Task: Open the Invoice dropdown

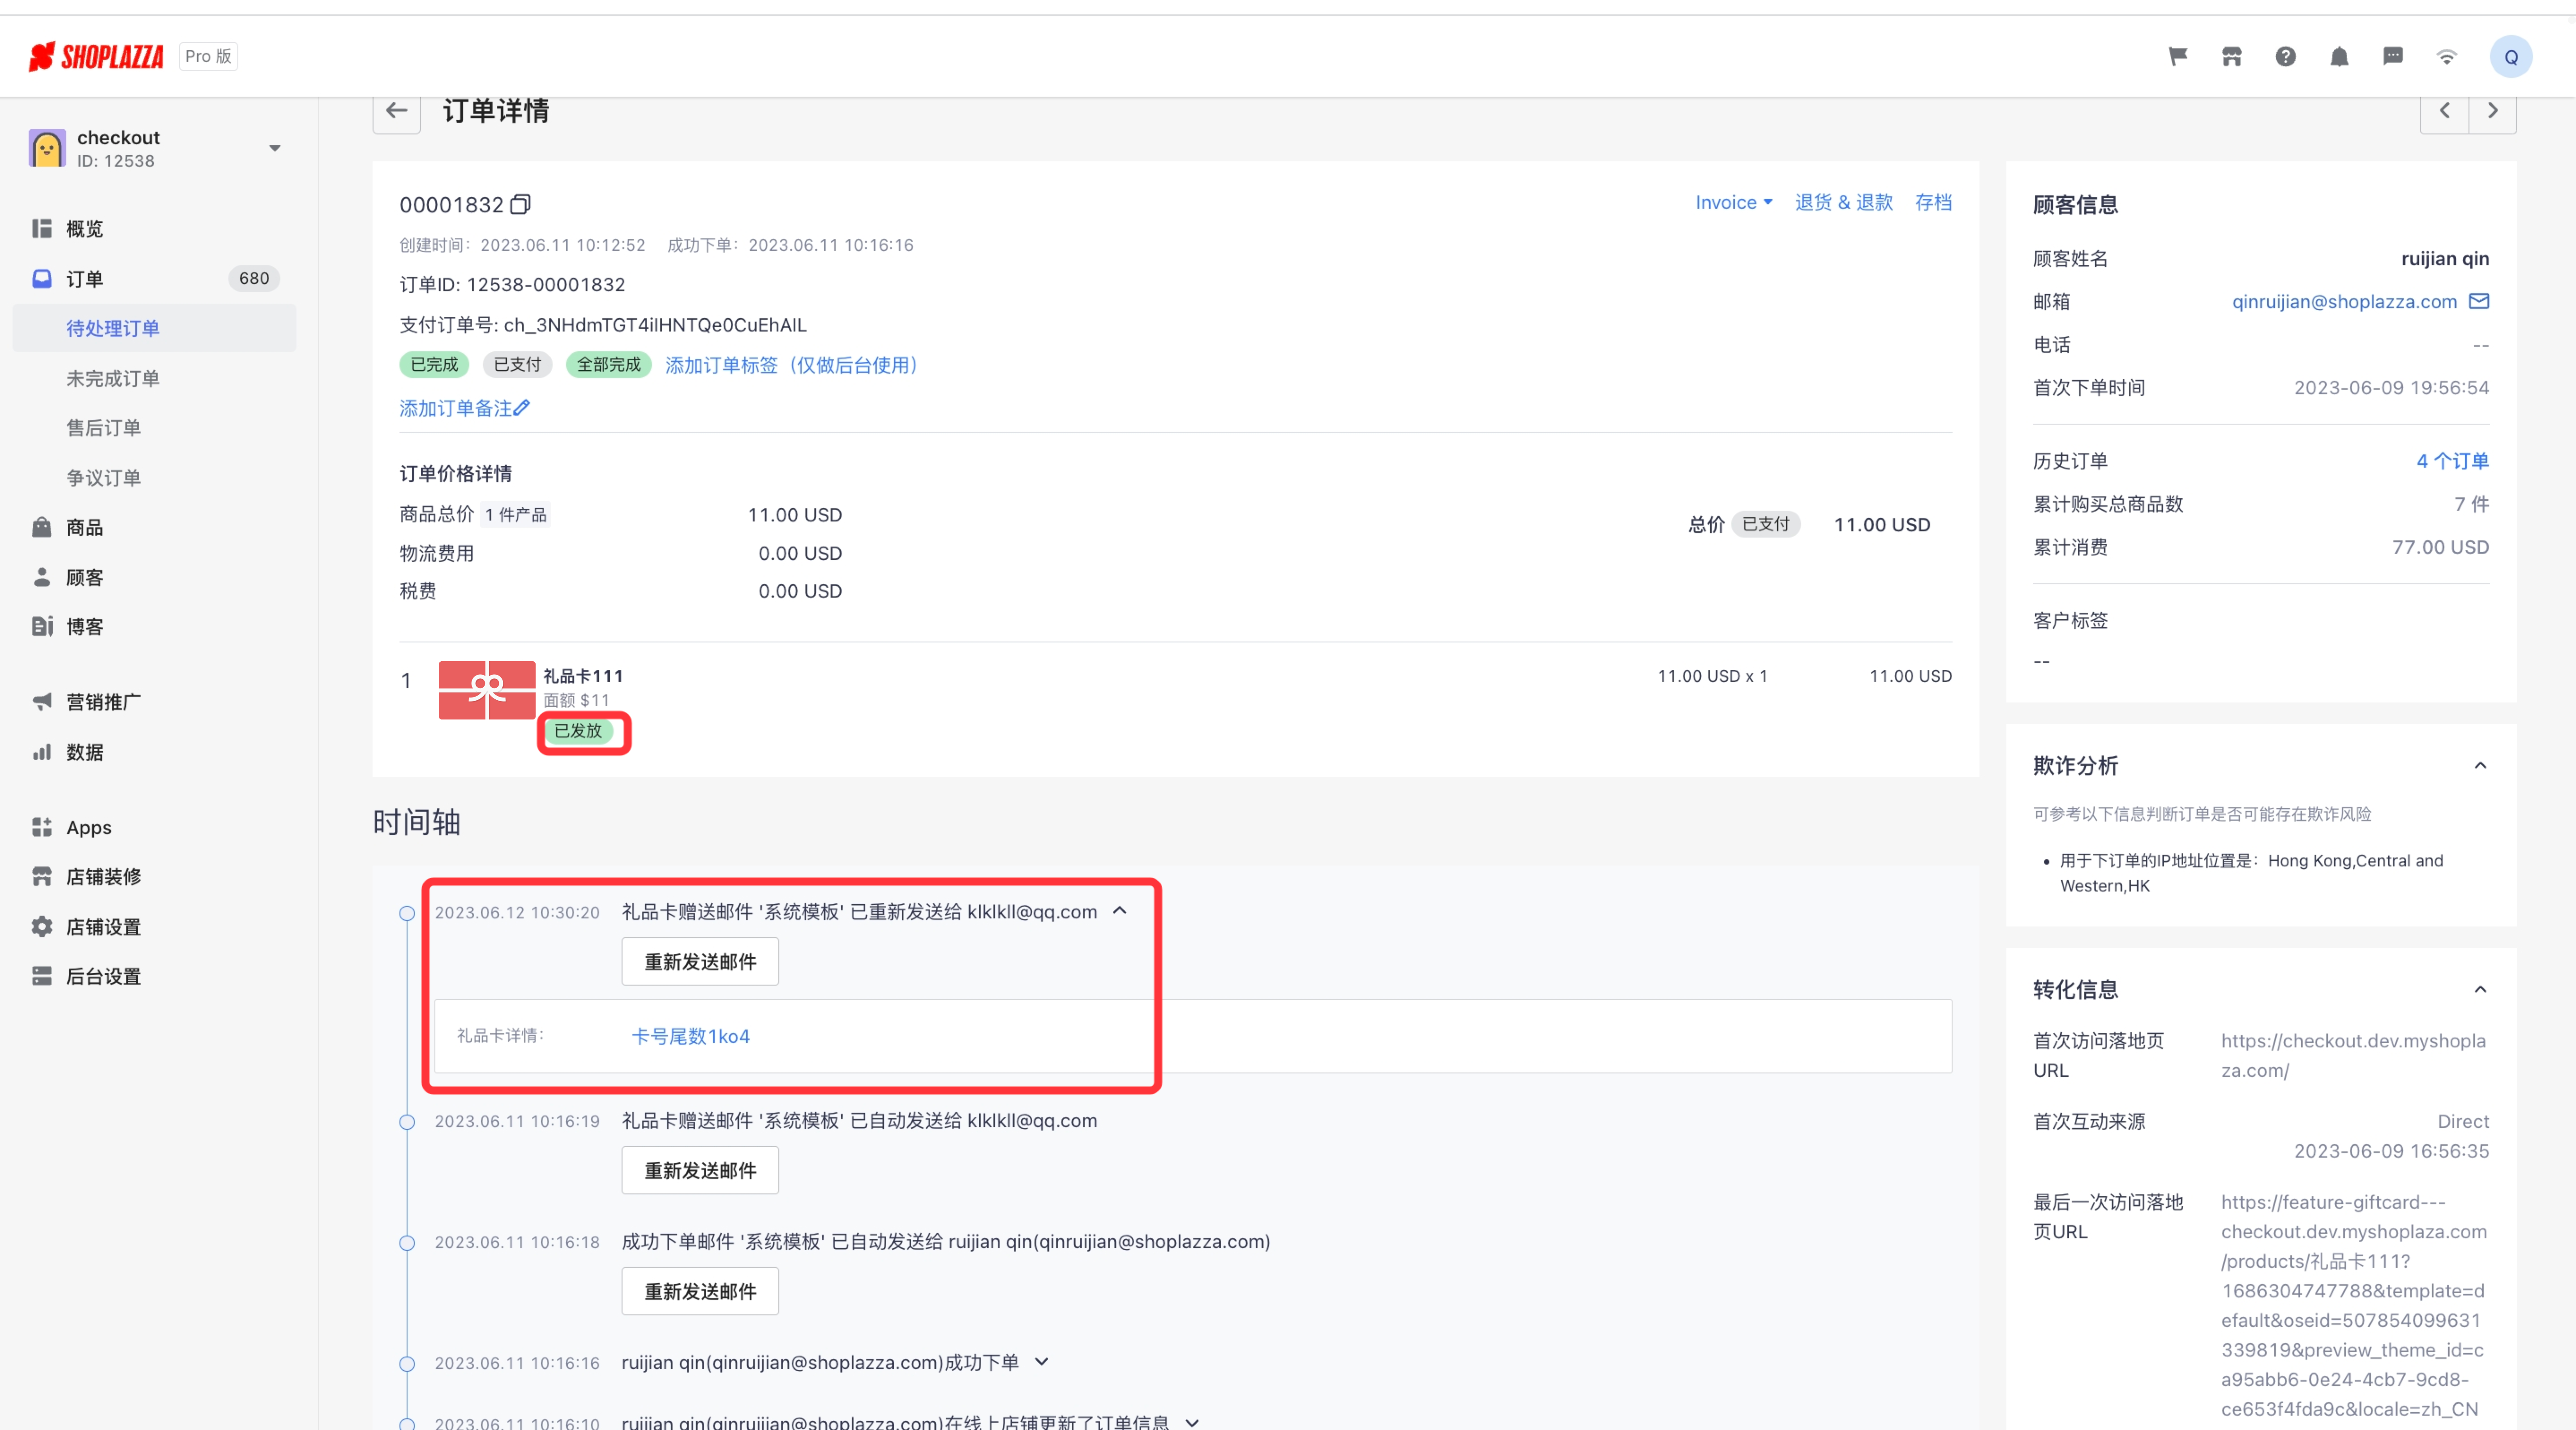Action: point(1733,202)
